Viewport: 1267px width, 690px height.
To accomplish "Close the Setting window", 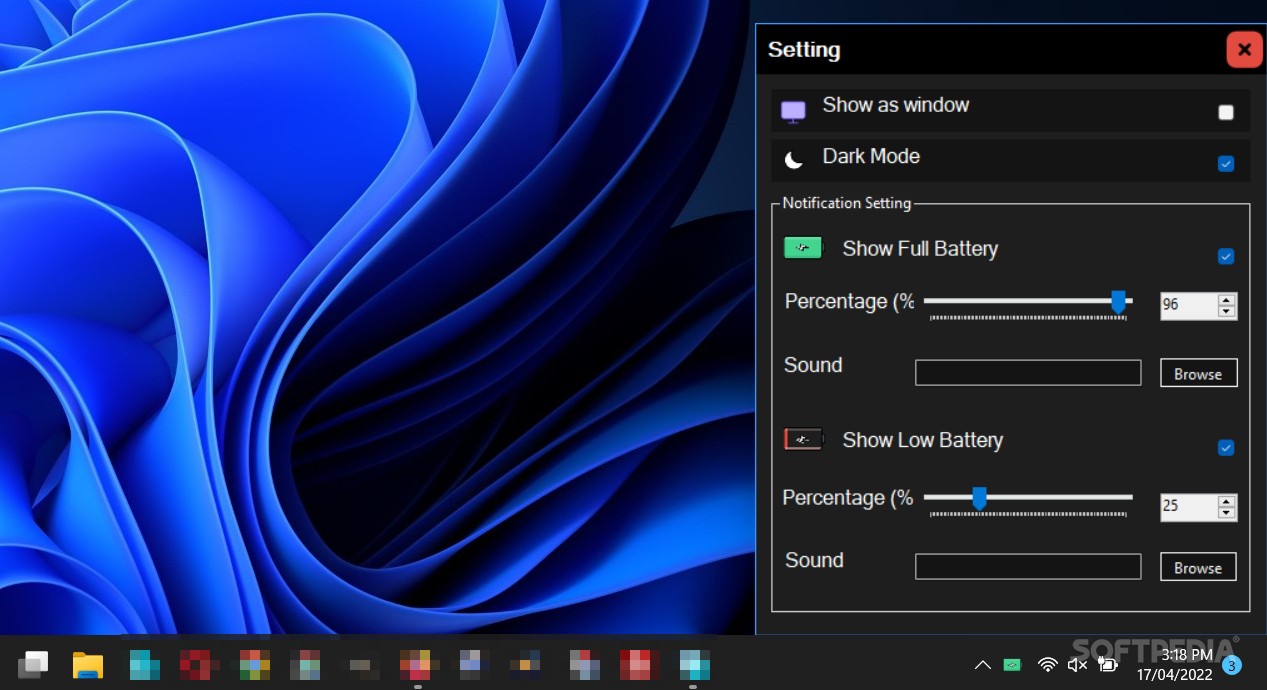I will click(1244, 49).
